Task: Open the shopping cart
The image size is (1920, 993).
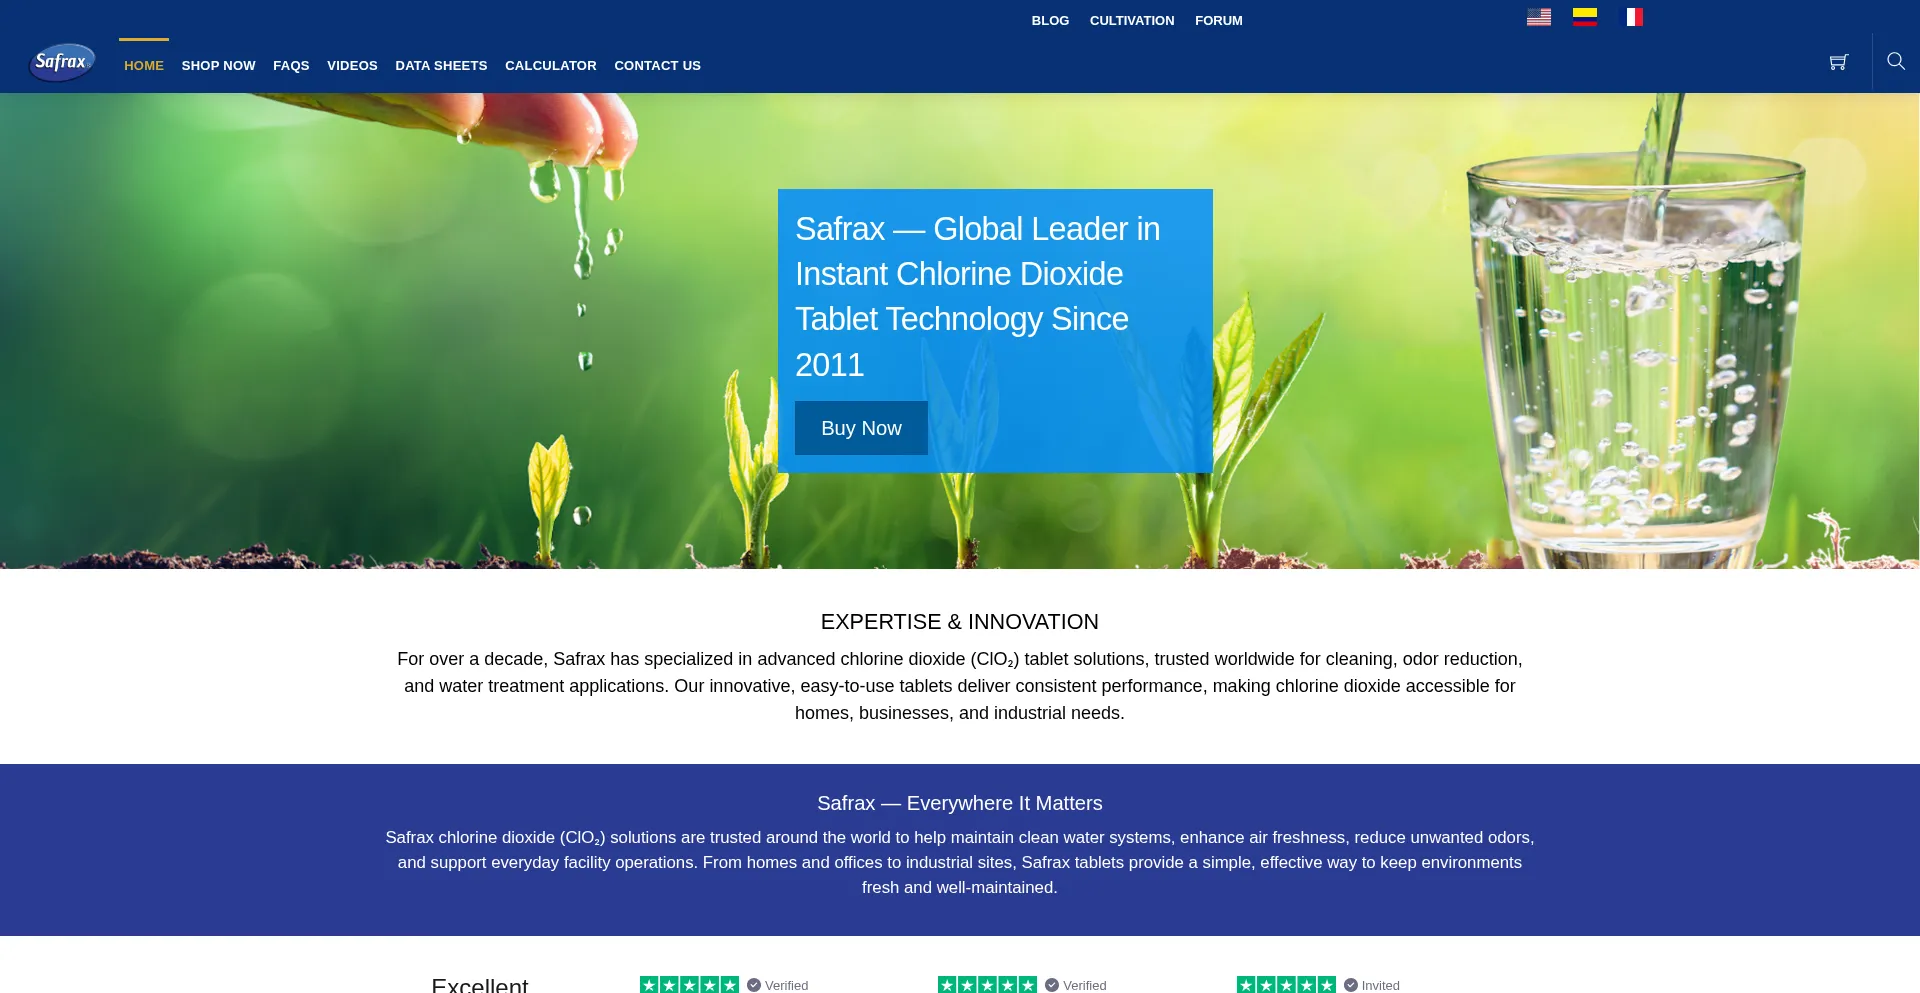Action: (x=1838, y=62)
